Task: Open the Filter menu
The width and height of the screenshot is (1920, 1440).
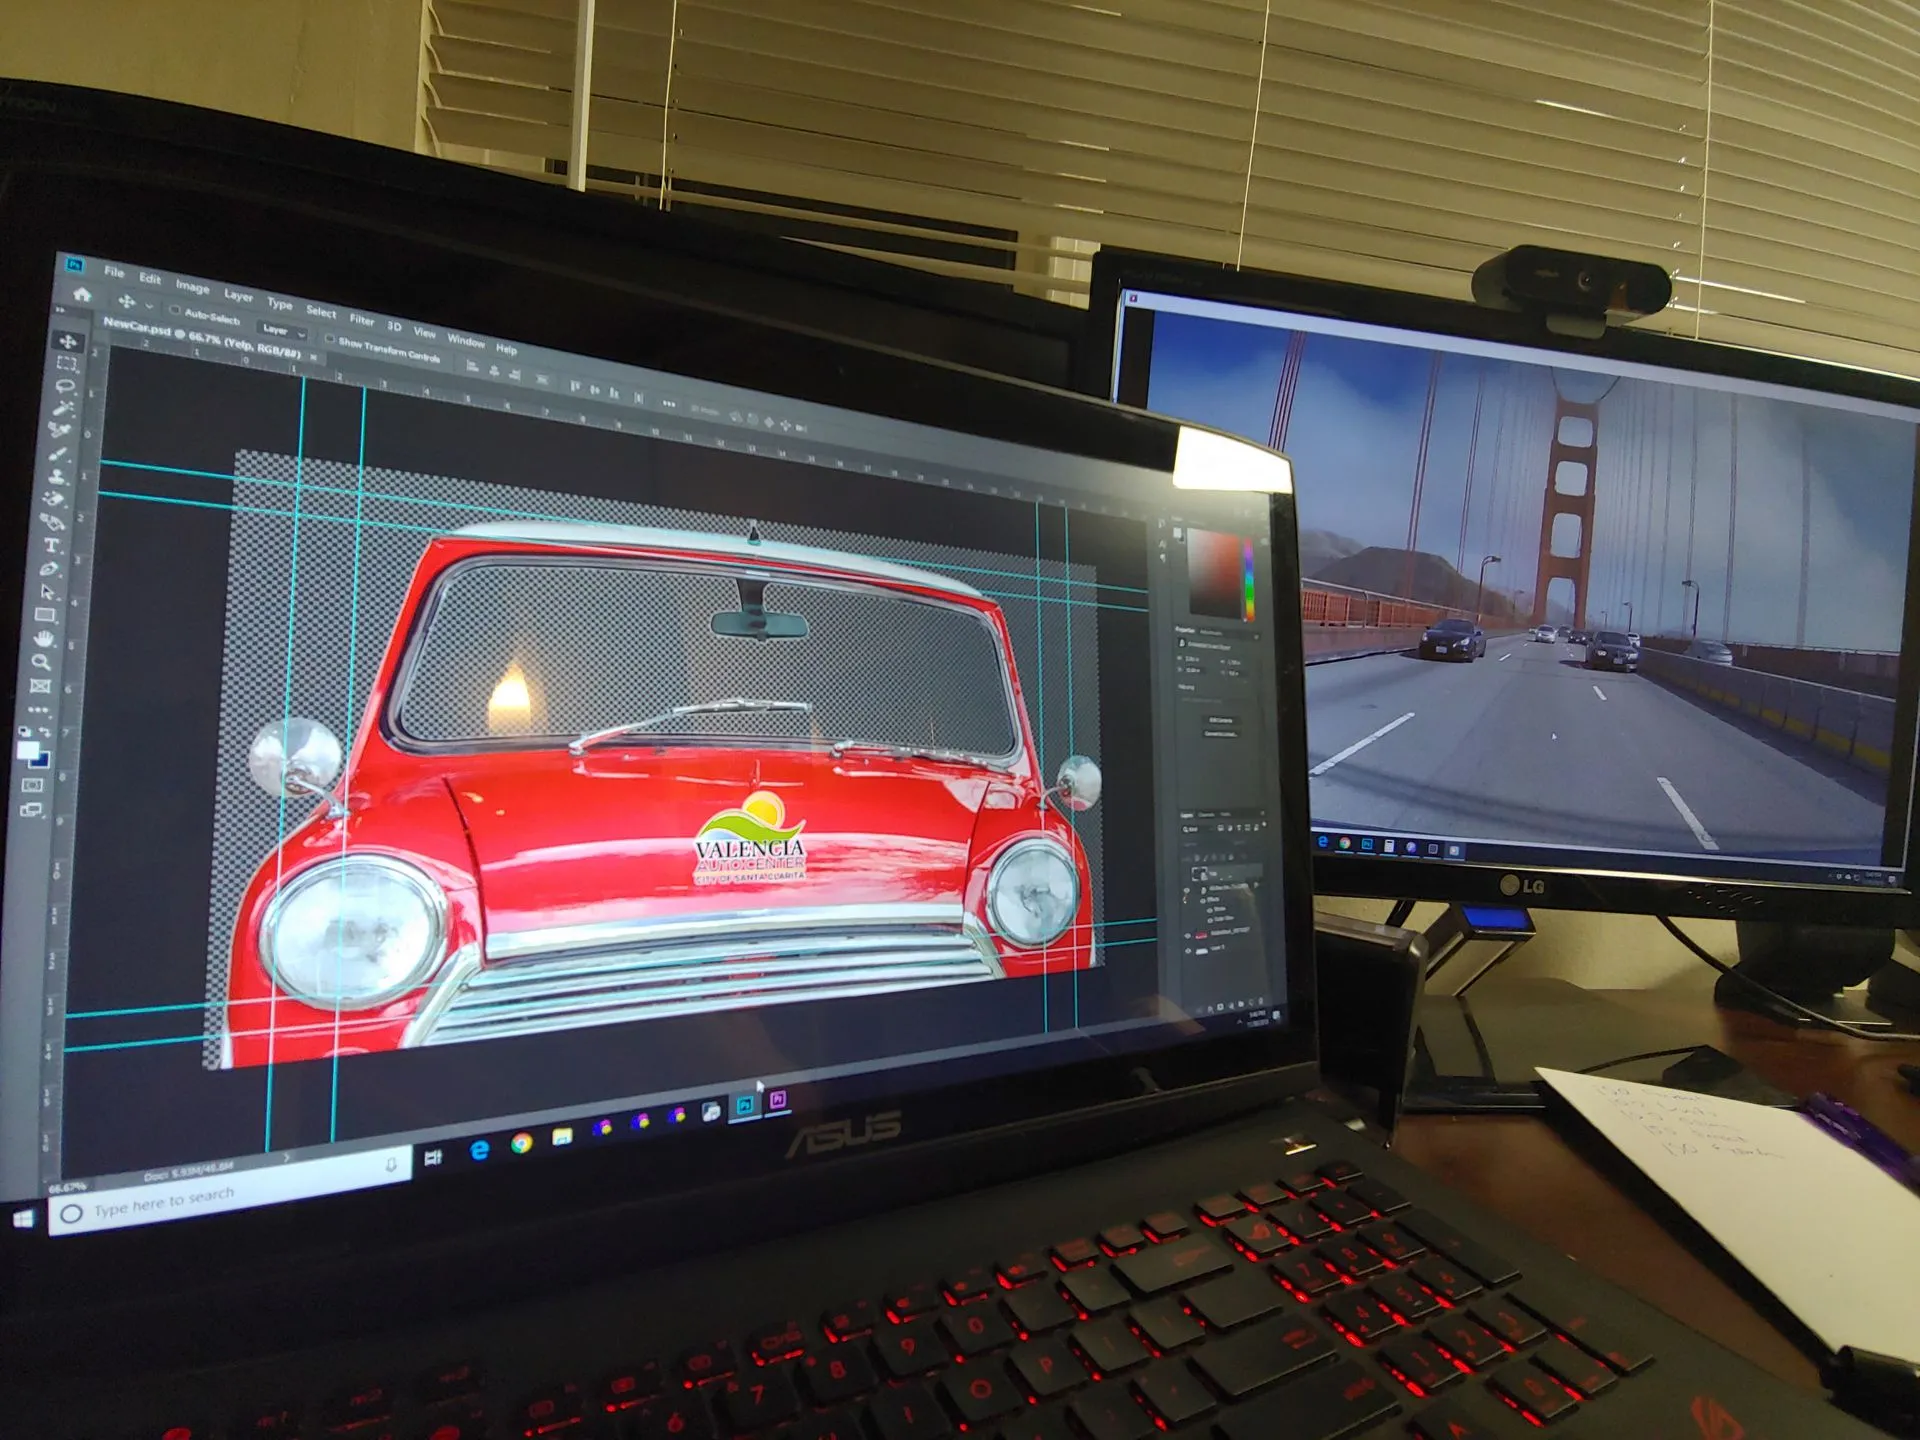Action: pyautogui.click(x=362, y=319)
